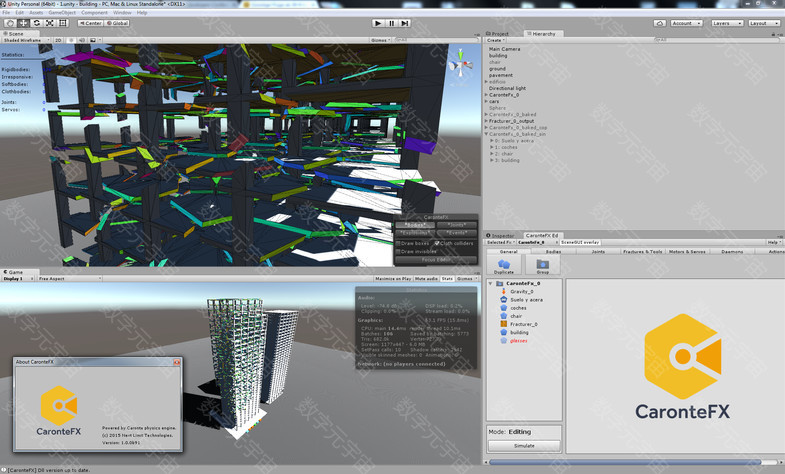The image size is (785, 474).
Task: Click the Pause button
Action: 391,23
